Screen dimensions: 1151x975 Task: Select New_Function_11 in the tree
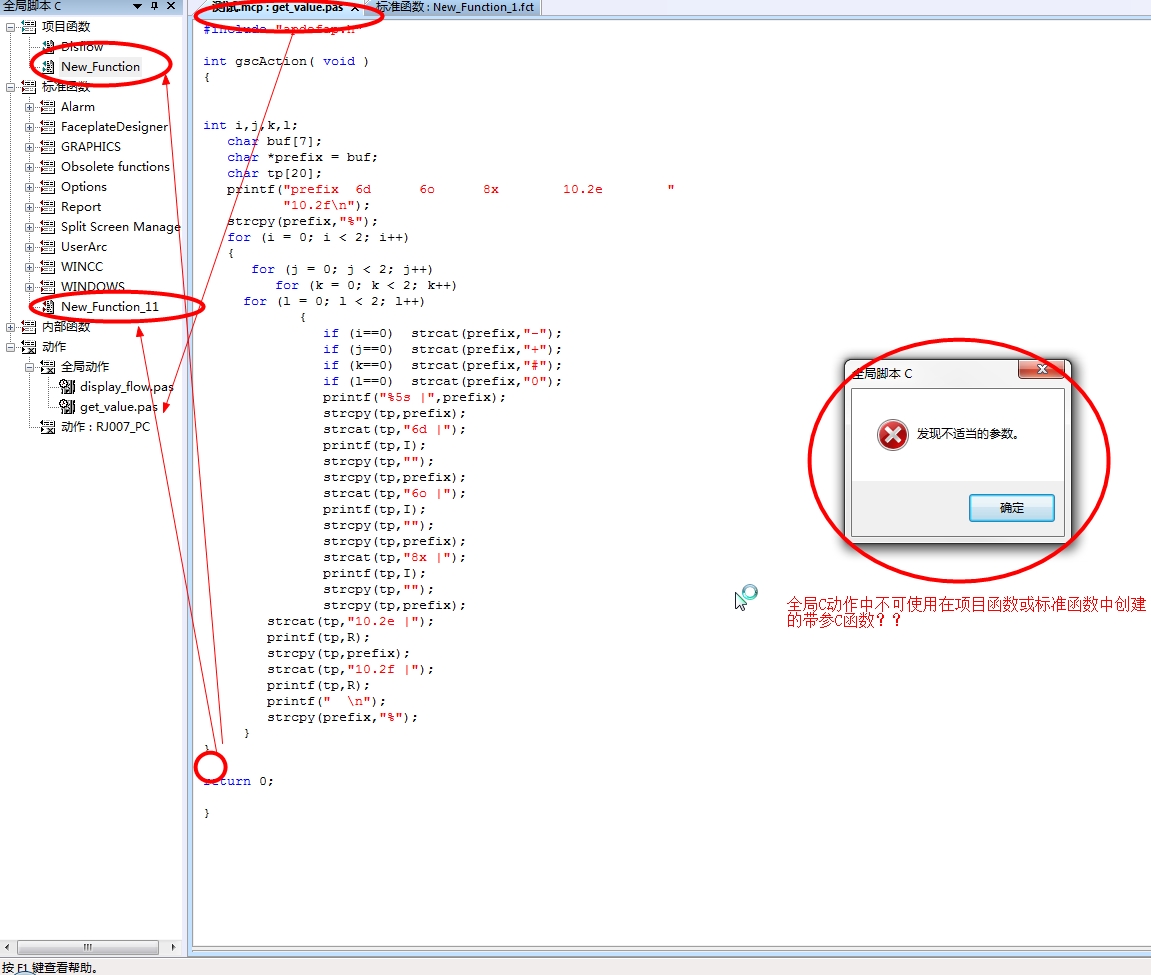pos(109,307)
